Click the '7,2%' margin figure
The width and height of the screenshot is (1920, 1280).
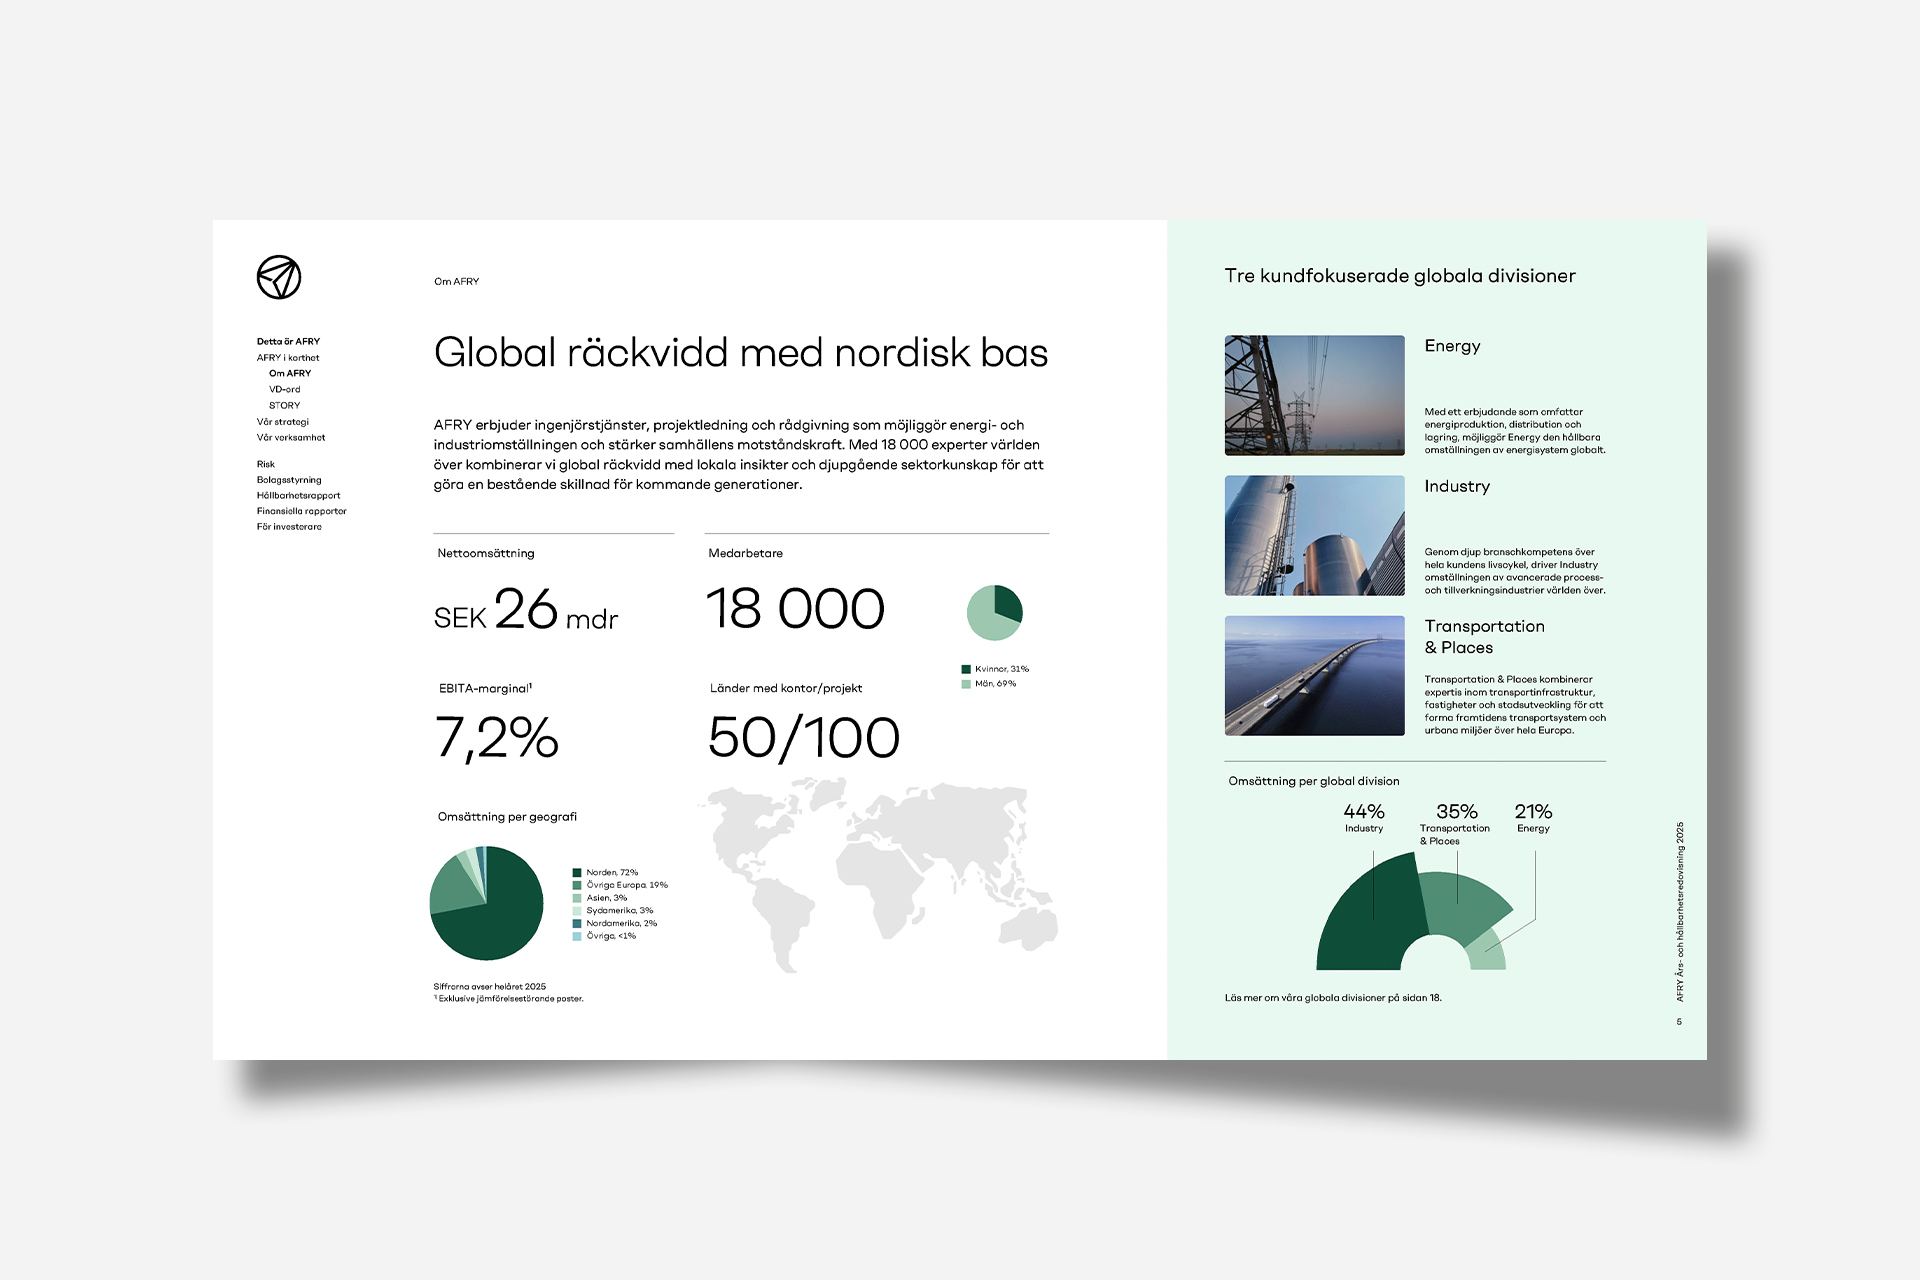tap(496, 738)
